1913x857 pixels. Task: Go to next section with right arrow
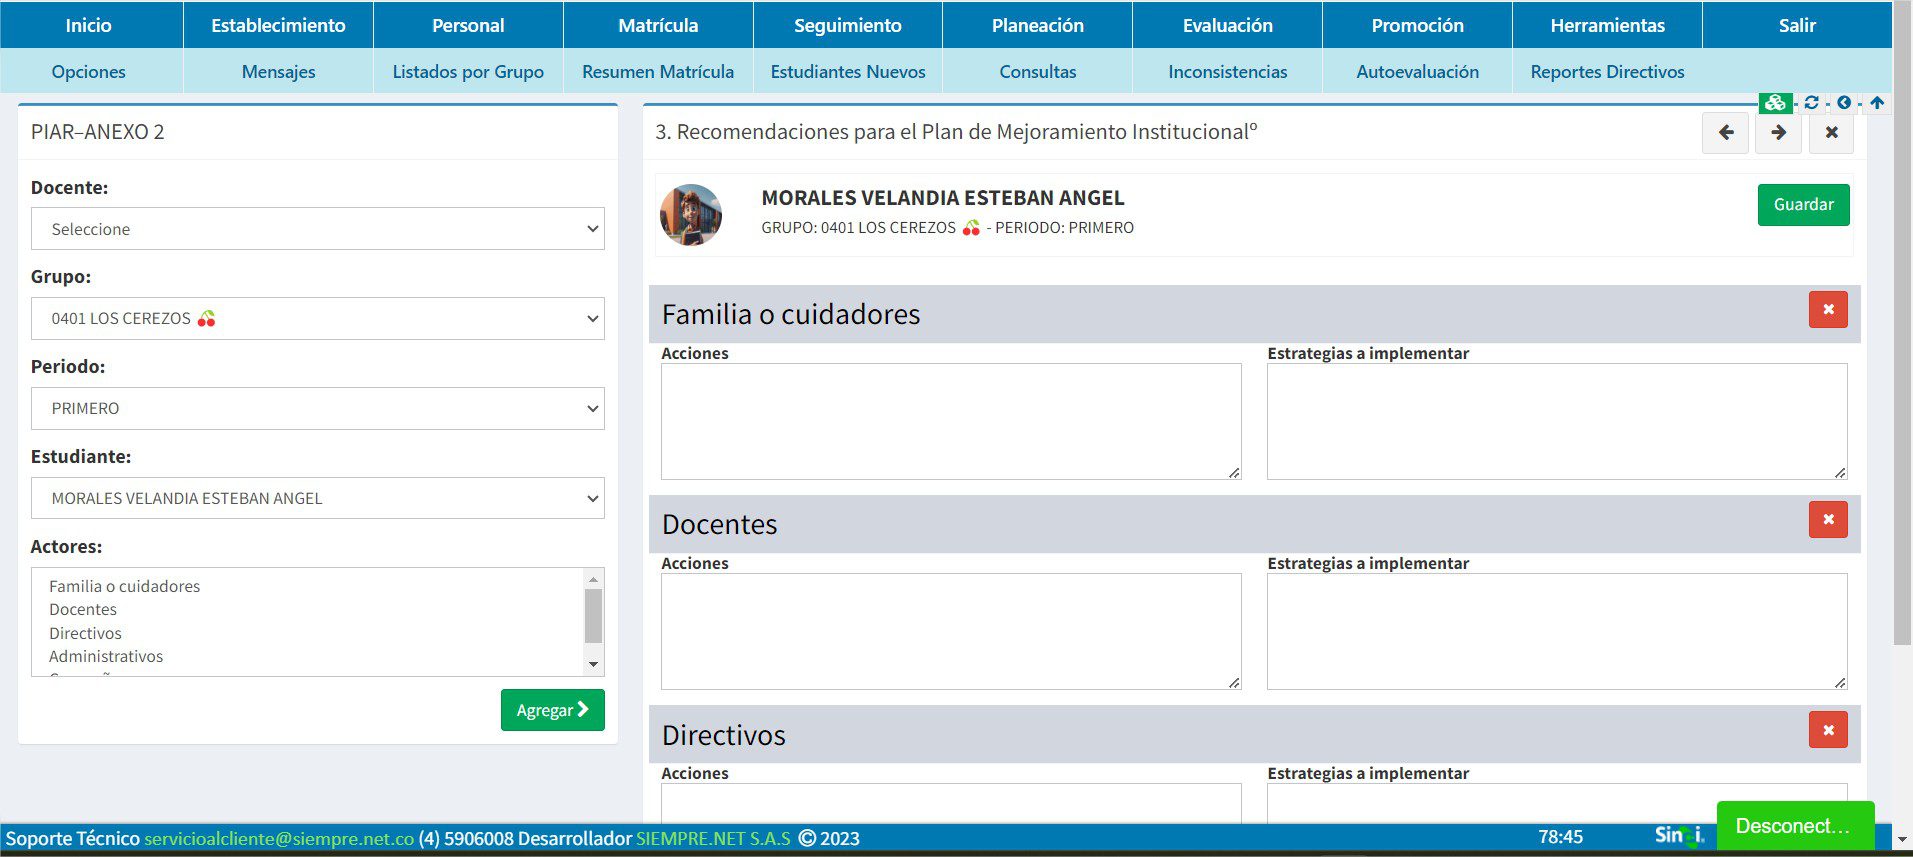[x=1778, y=132]
